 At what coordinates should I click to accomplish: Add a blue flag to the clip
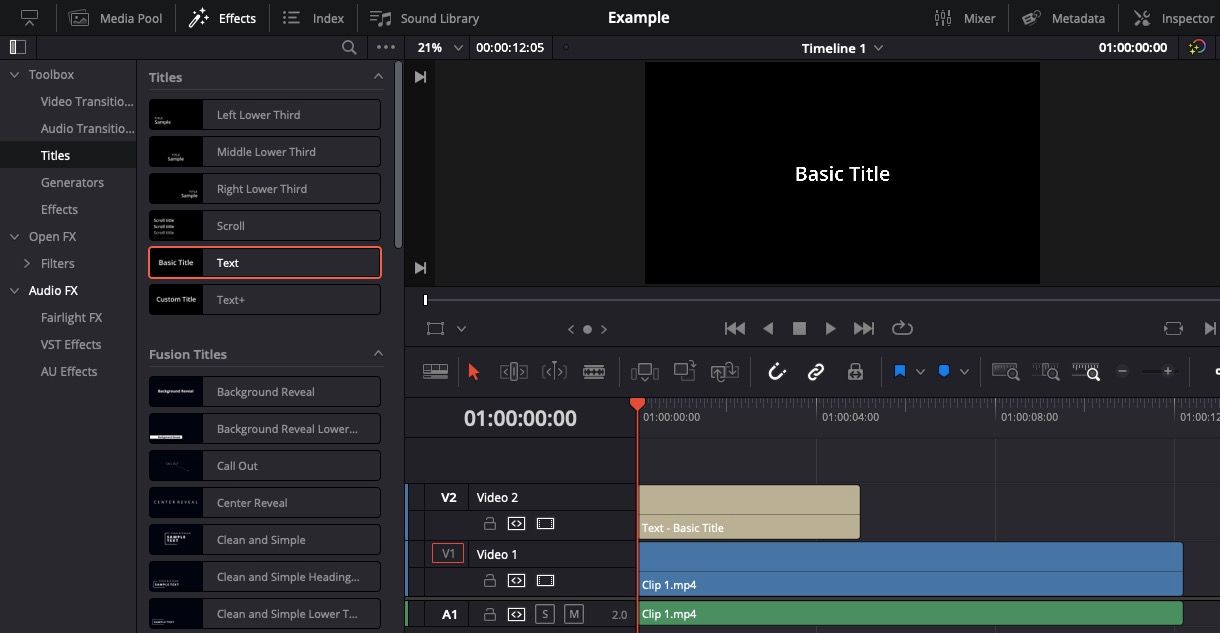click(x=944, y=371)
